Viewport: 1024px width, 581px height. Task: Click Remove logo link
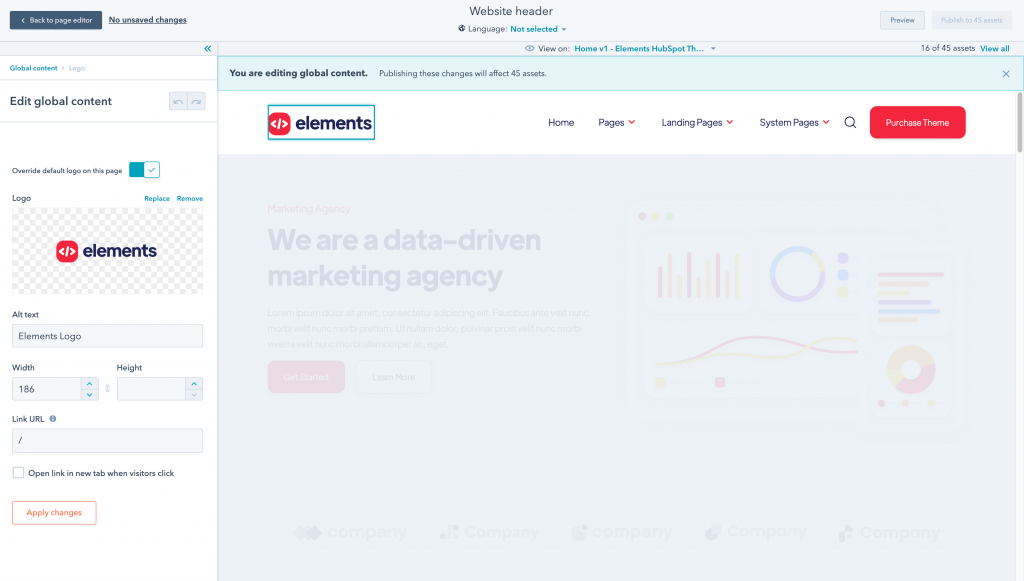189,198
